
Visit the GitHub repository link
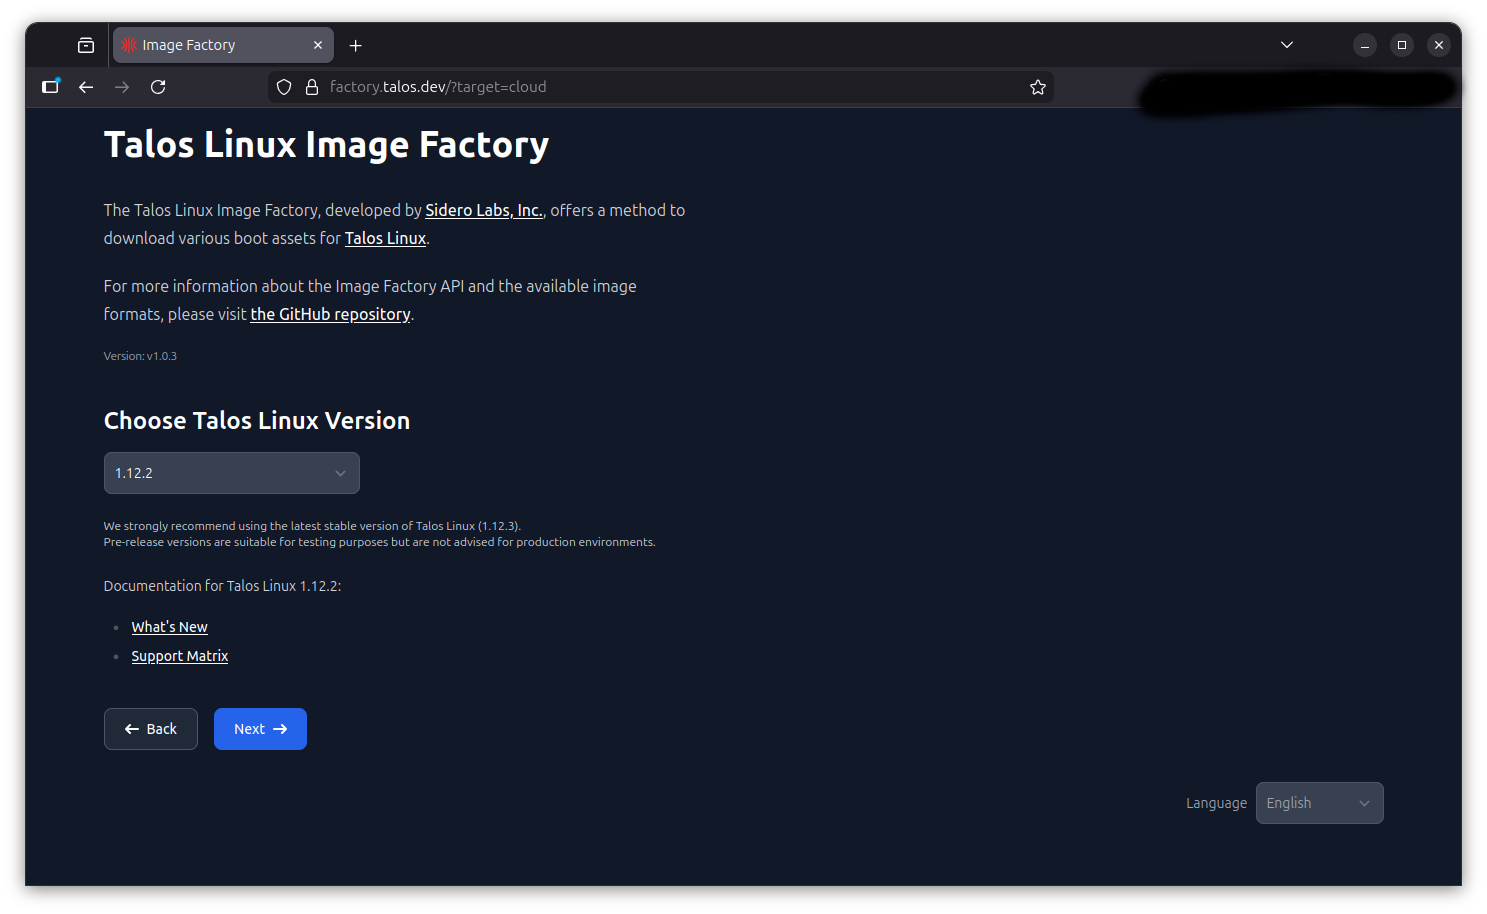330,314
